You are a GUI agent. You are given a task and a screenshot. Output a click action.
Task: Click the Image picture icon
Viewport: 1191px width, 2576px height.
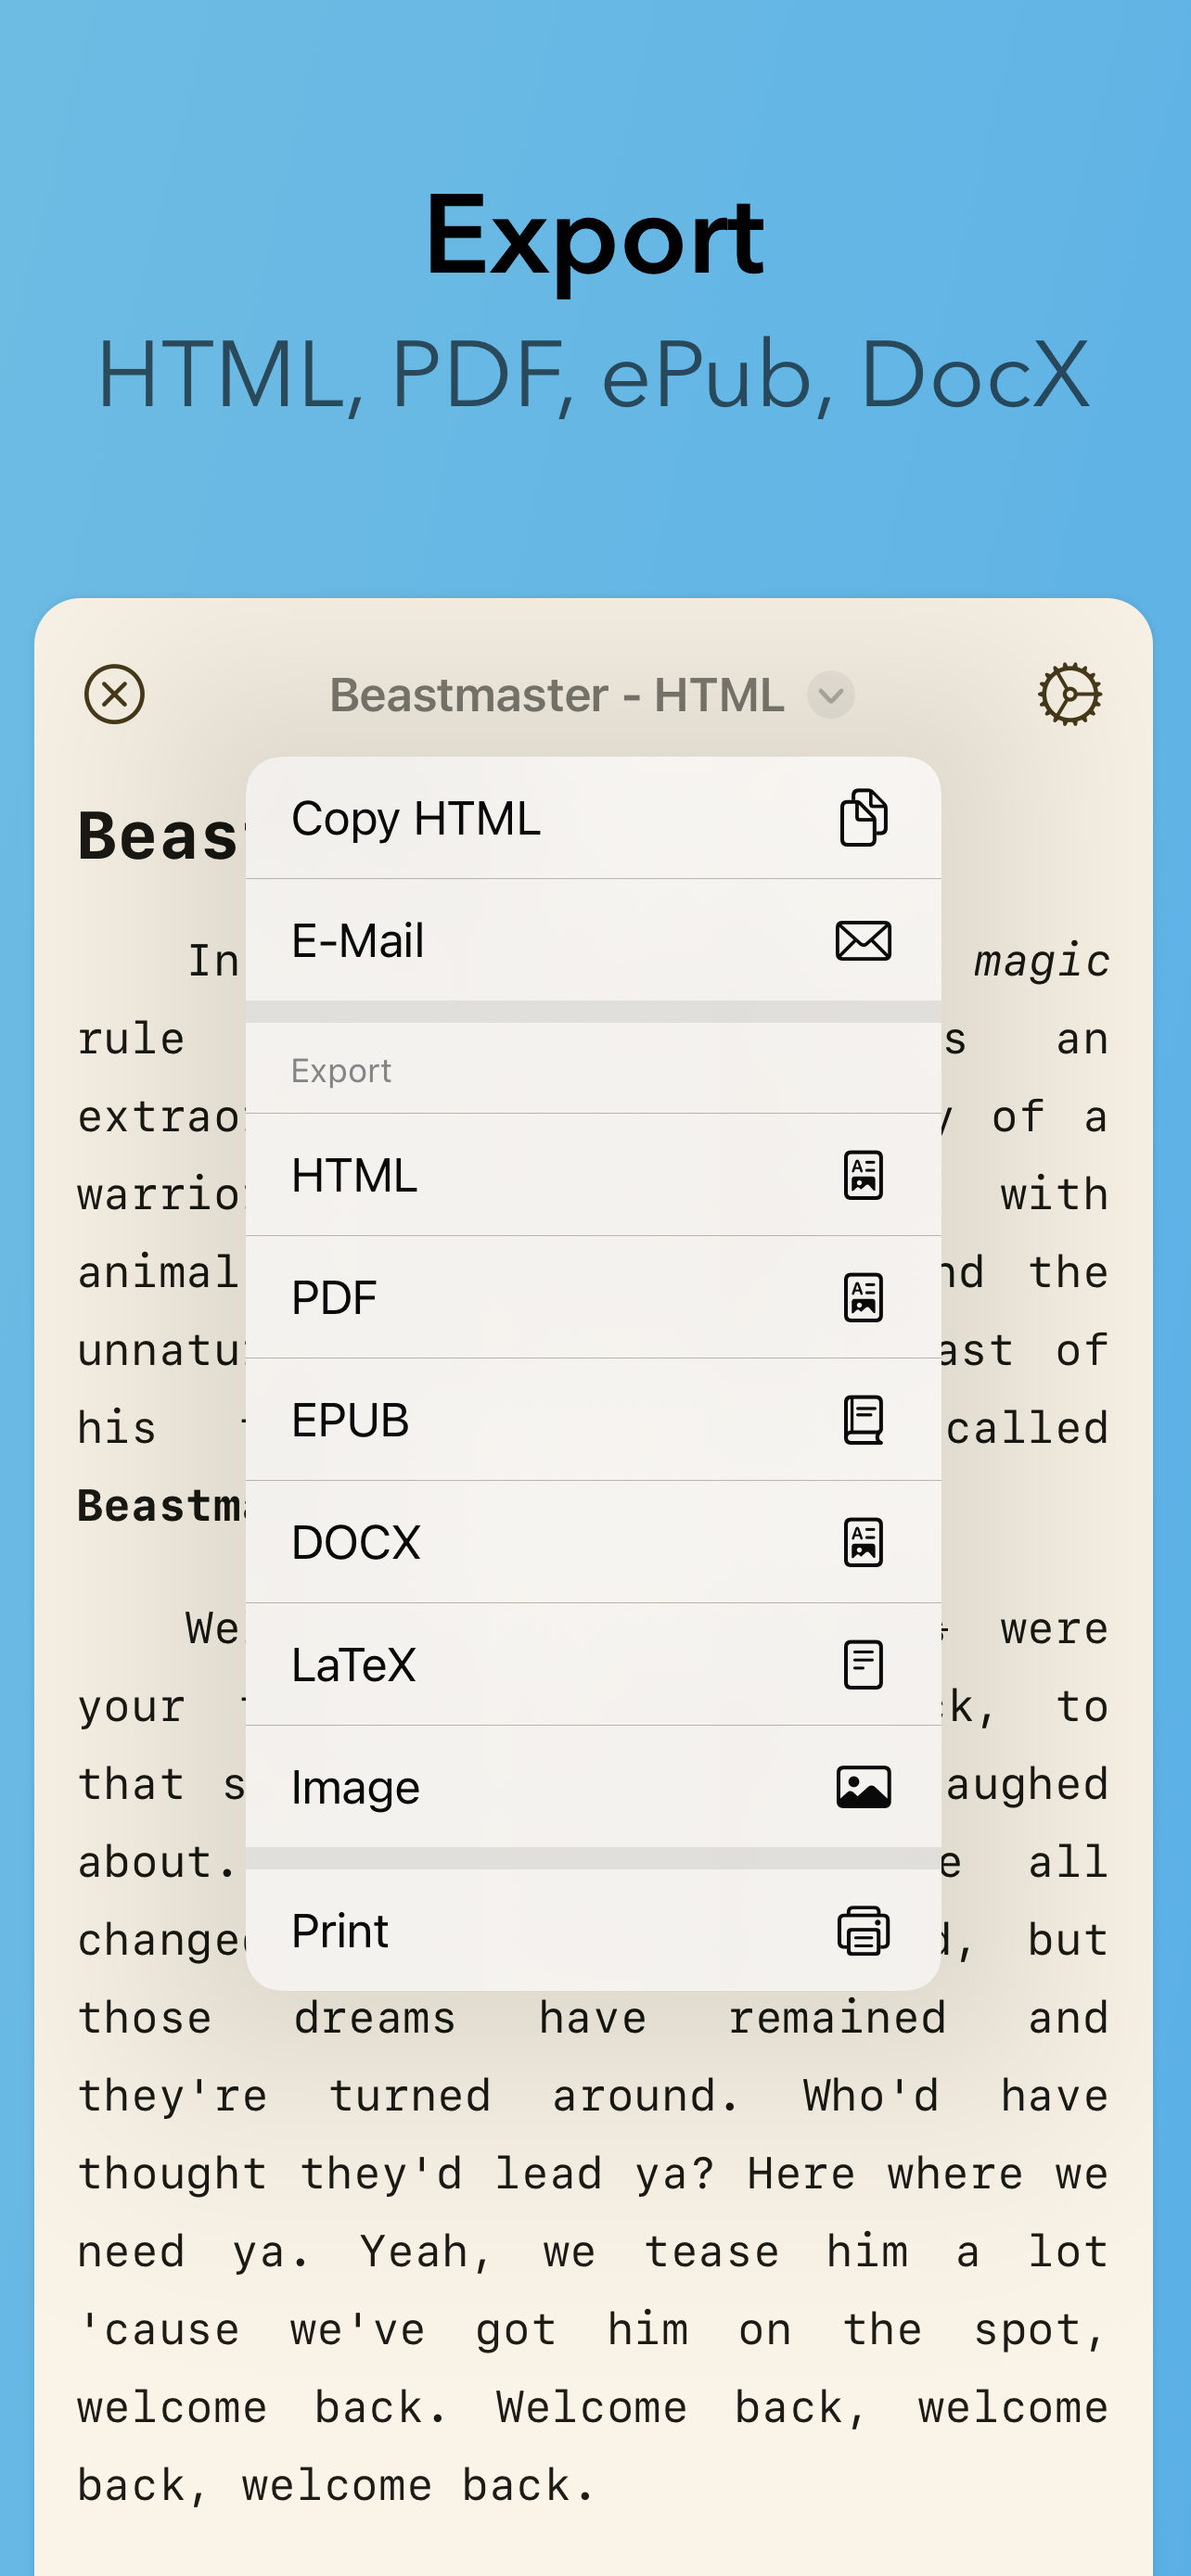click(x=863, y=1787)
